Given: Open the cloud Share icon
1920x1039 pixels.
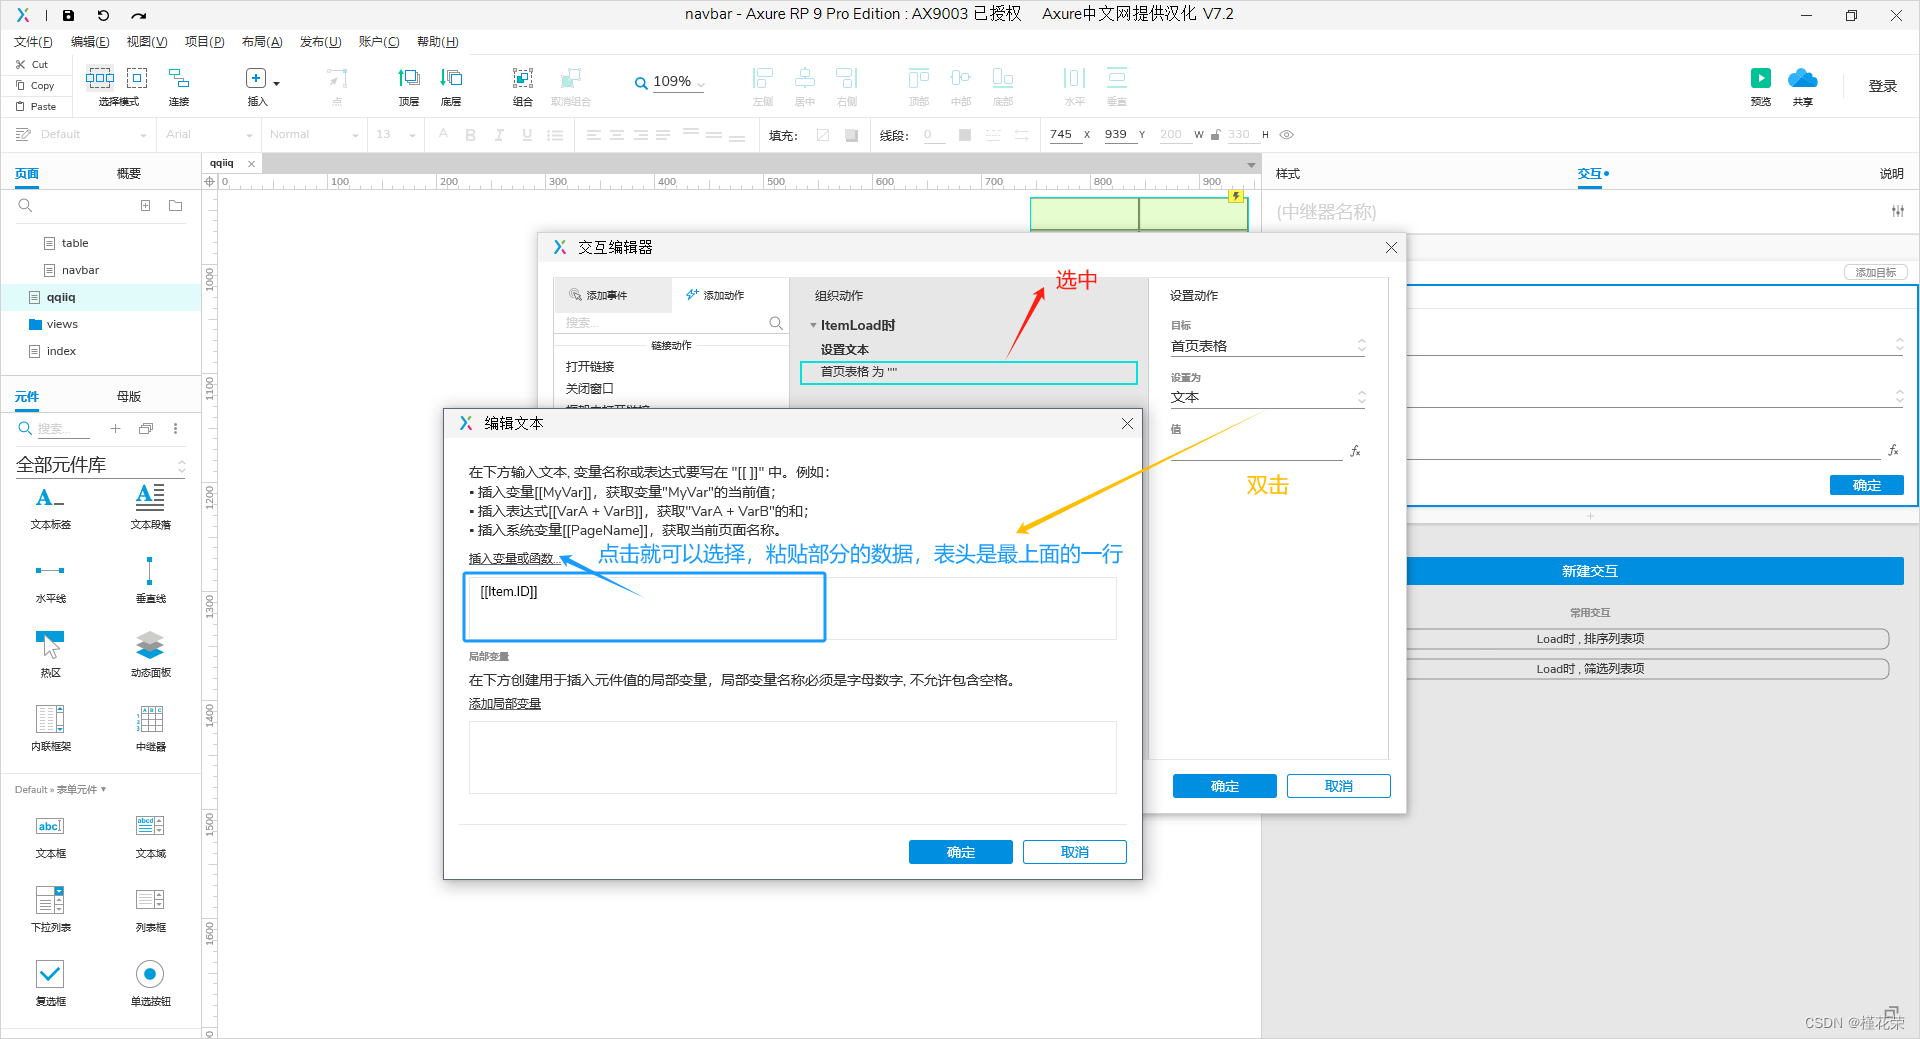Looking at the screenshot, I should (1803, 79).
